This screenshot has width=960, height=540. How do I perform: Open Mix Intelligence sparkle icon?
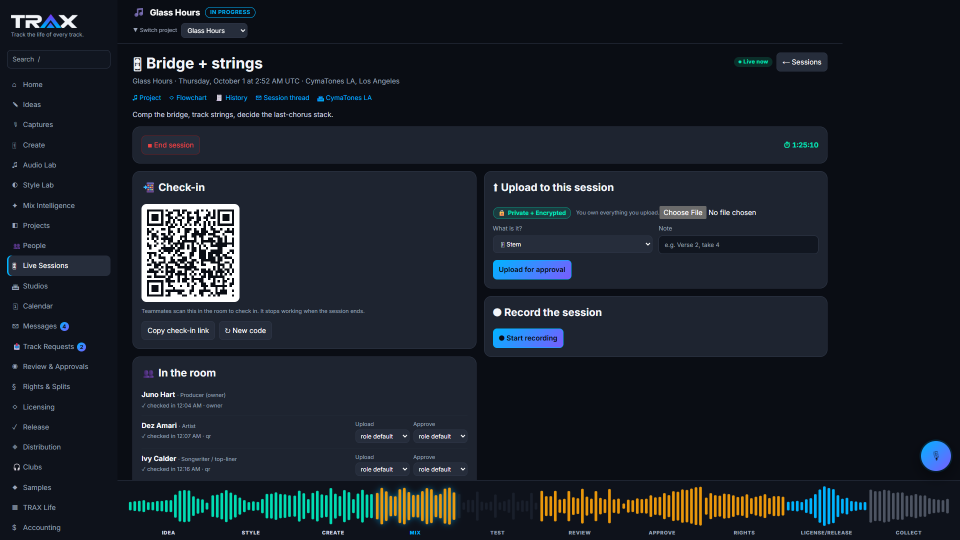[15, 206]
